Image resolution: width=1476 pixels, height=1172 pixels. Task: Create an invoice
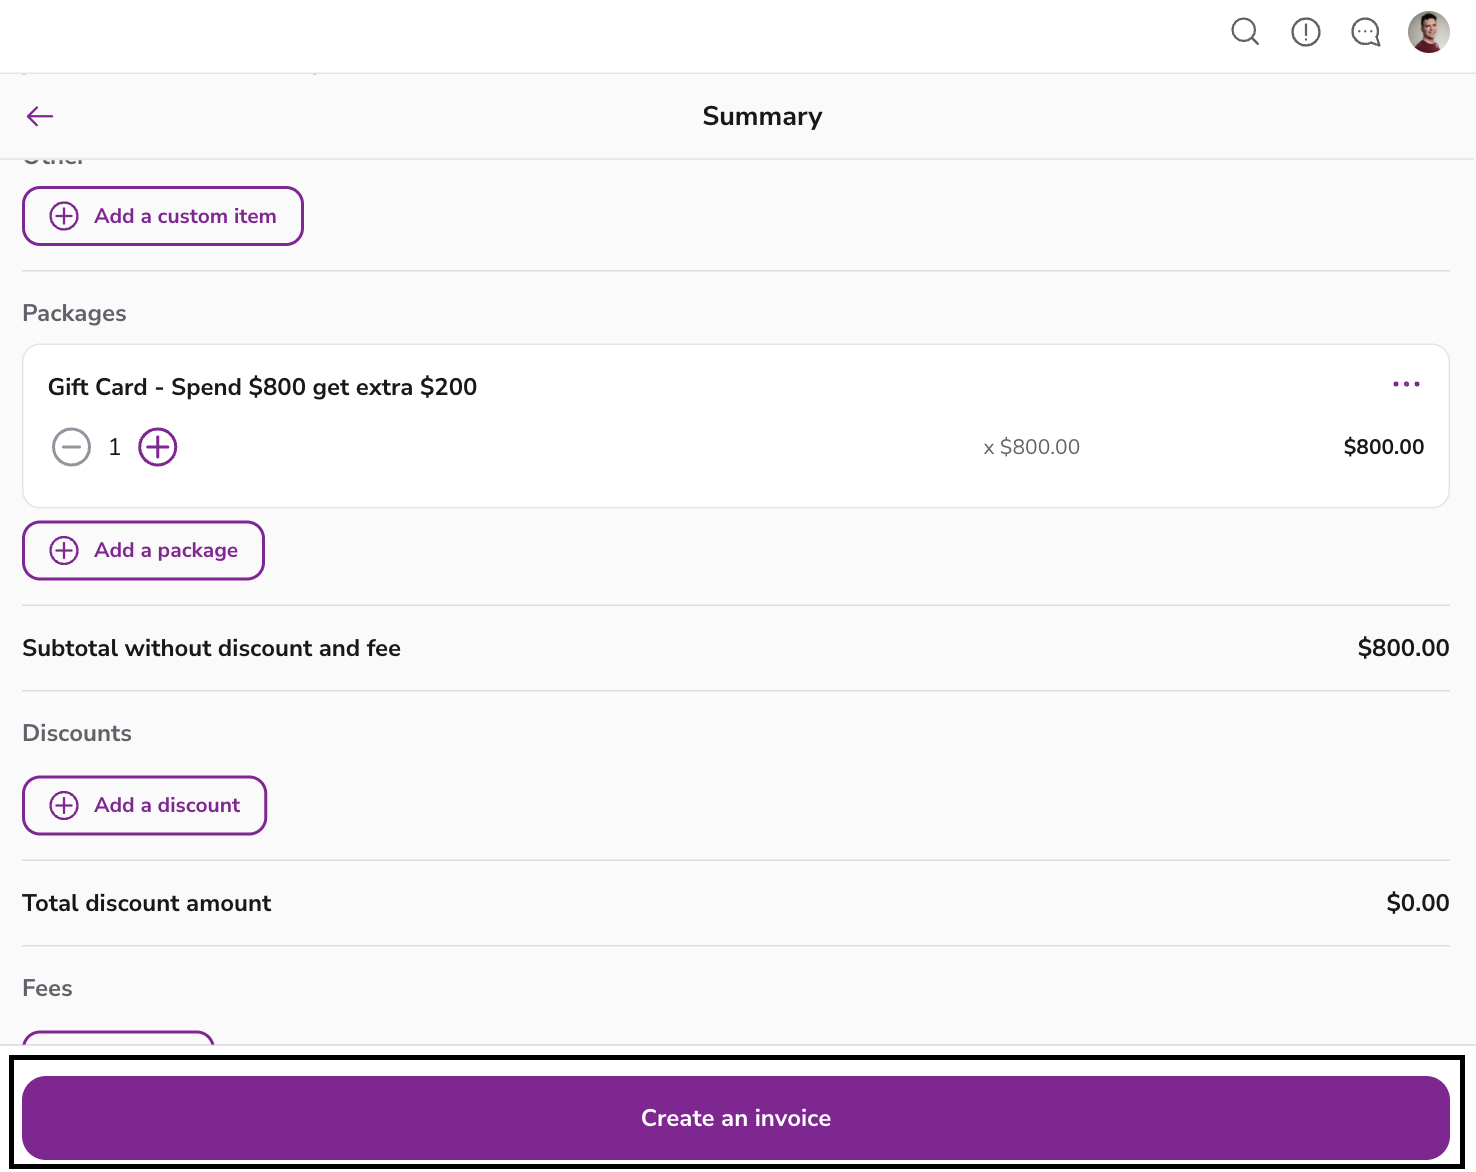[x=736, y=1118]
